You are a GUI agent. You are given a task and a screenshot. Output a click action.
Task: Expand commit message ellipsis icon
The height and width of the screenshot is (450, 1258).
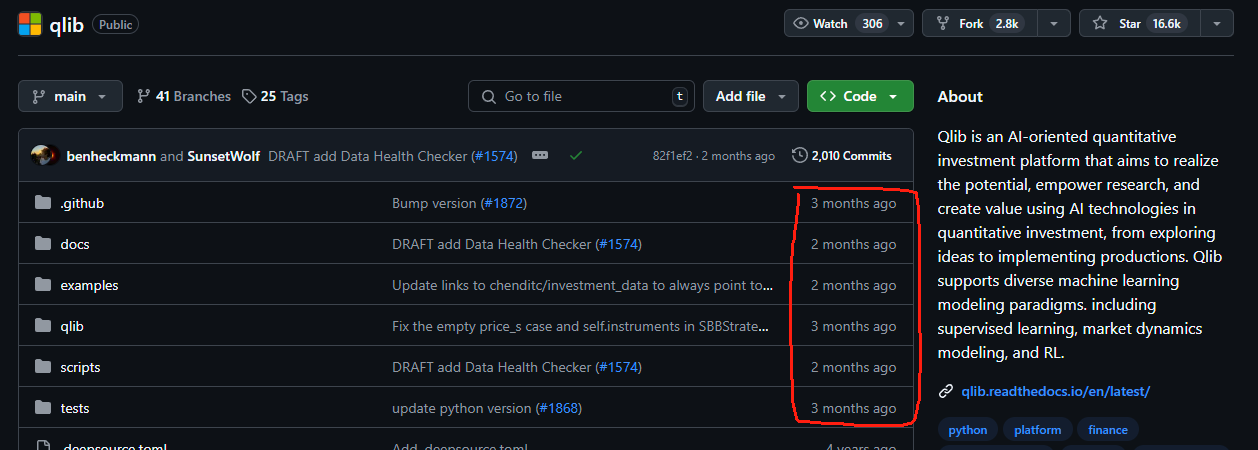[540, 156]
